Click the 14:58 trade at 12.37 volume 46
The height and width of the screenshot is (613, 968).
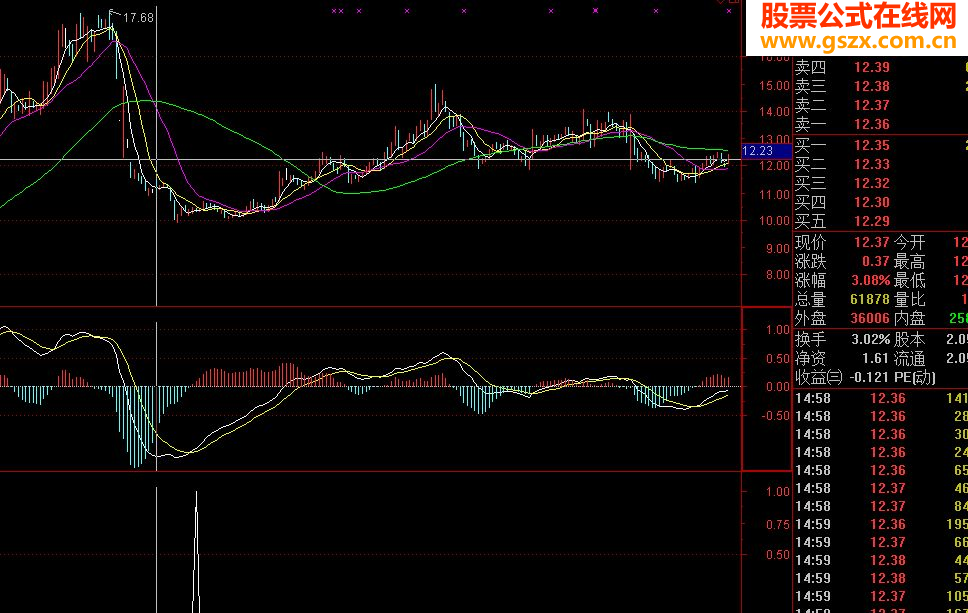click(x=881, y=488)
